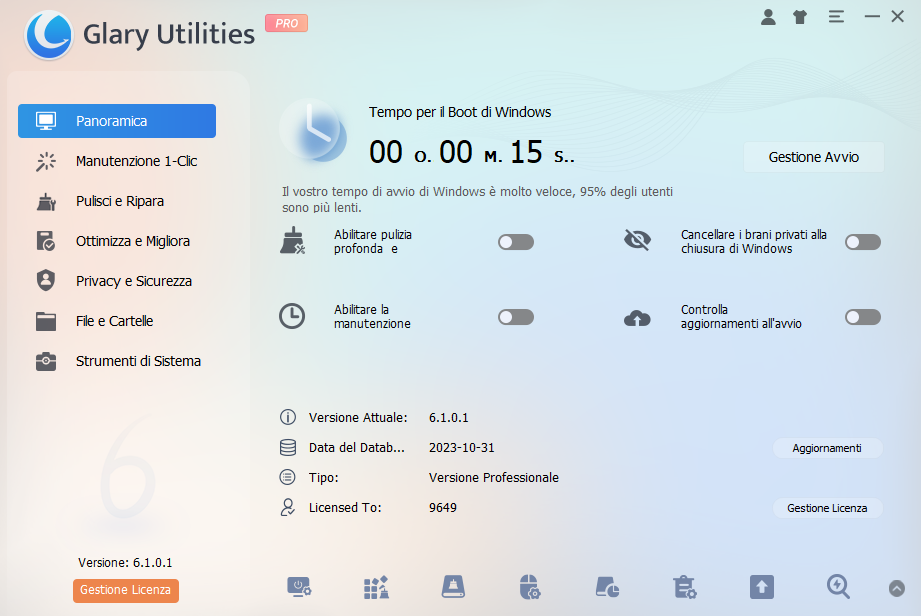Click the Privacy e Sicurezza shield icon
The height and width of the screenshot is (616, 921).
(46, 281)
